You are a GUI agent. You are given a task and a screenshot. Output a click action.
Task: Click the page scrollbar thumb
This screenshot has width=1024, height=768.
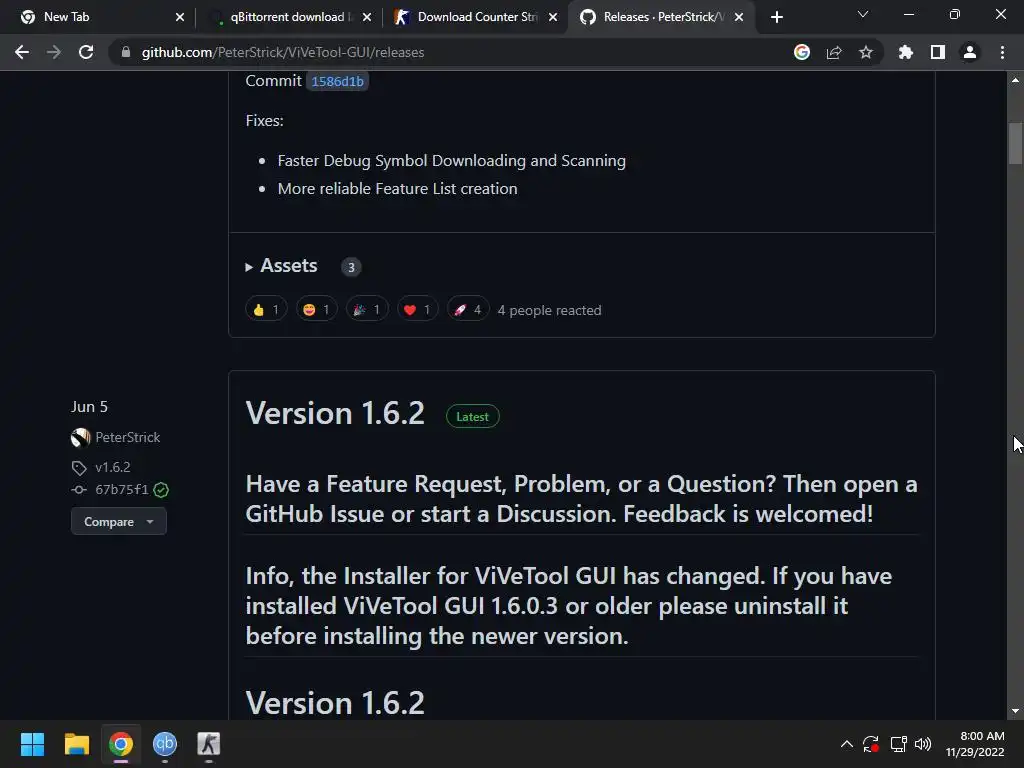pos(1015,144)
